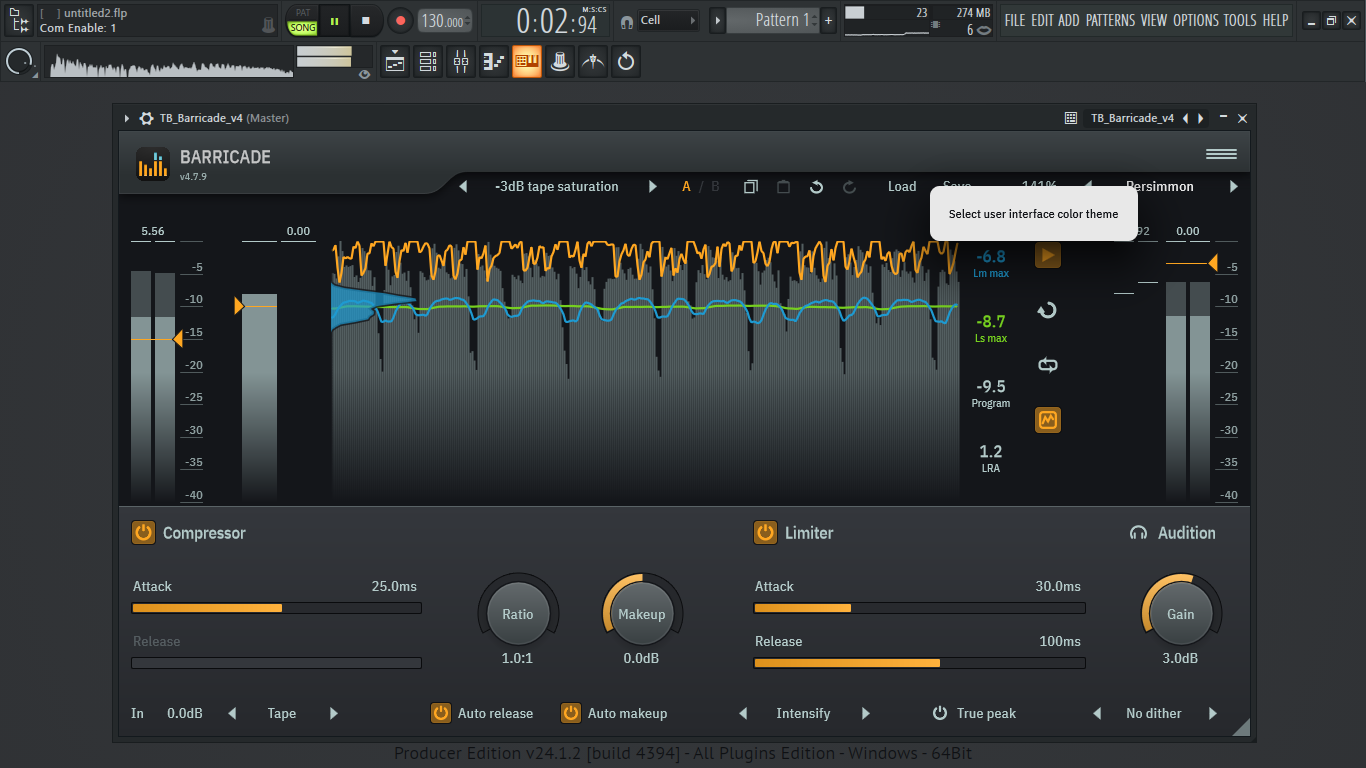
Task: Click the preset grid icon in plugin title bar
Action: click(x=1070, y=118)
